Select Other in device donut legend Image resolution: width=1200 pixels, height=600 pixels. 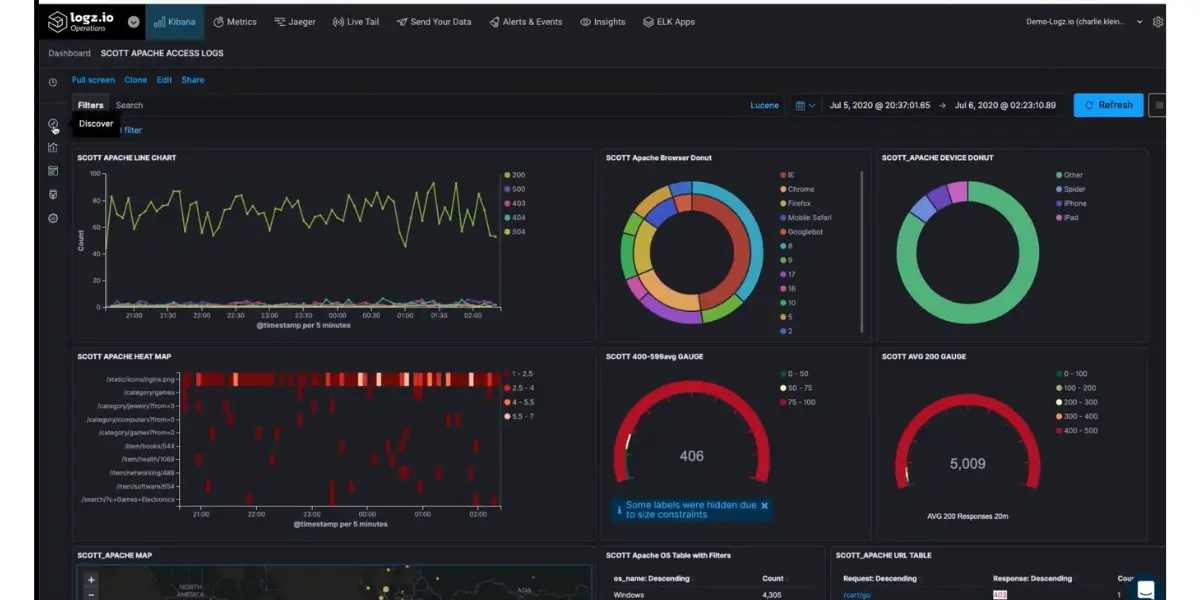point(1070,175)
